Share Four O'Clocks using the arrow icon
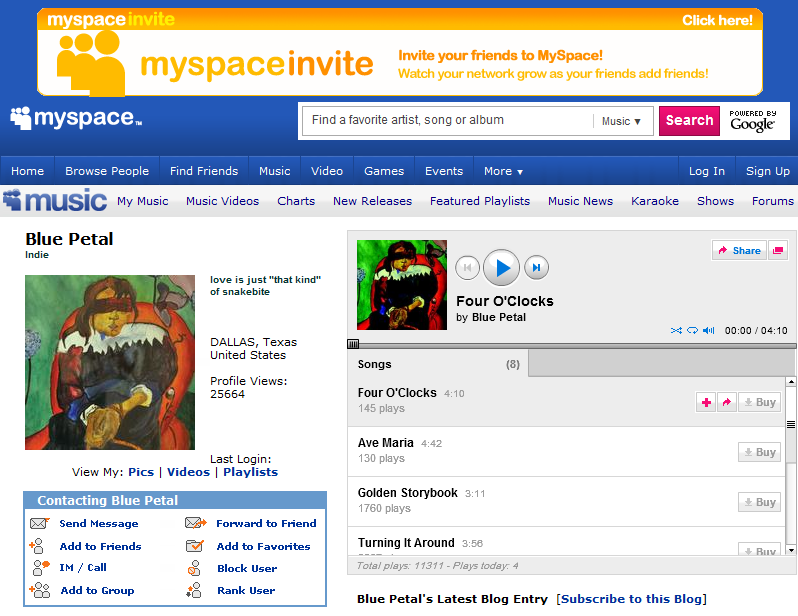Viewport: 798px width, 616px height. pyautogui.click(x=727, y=402)
